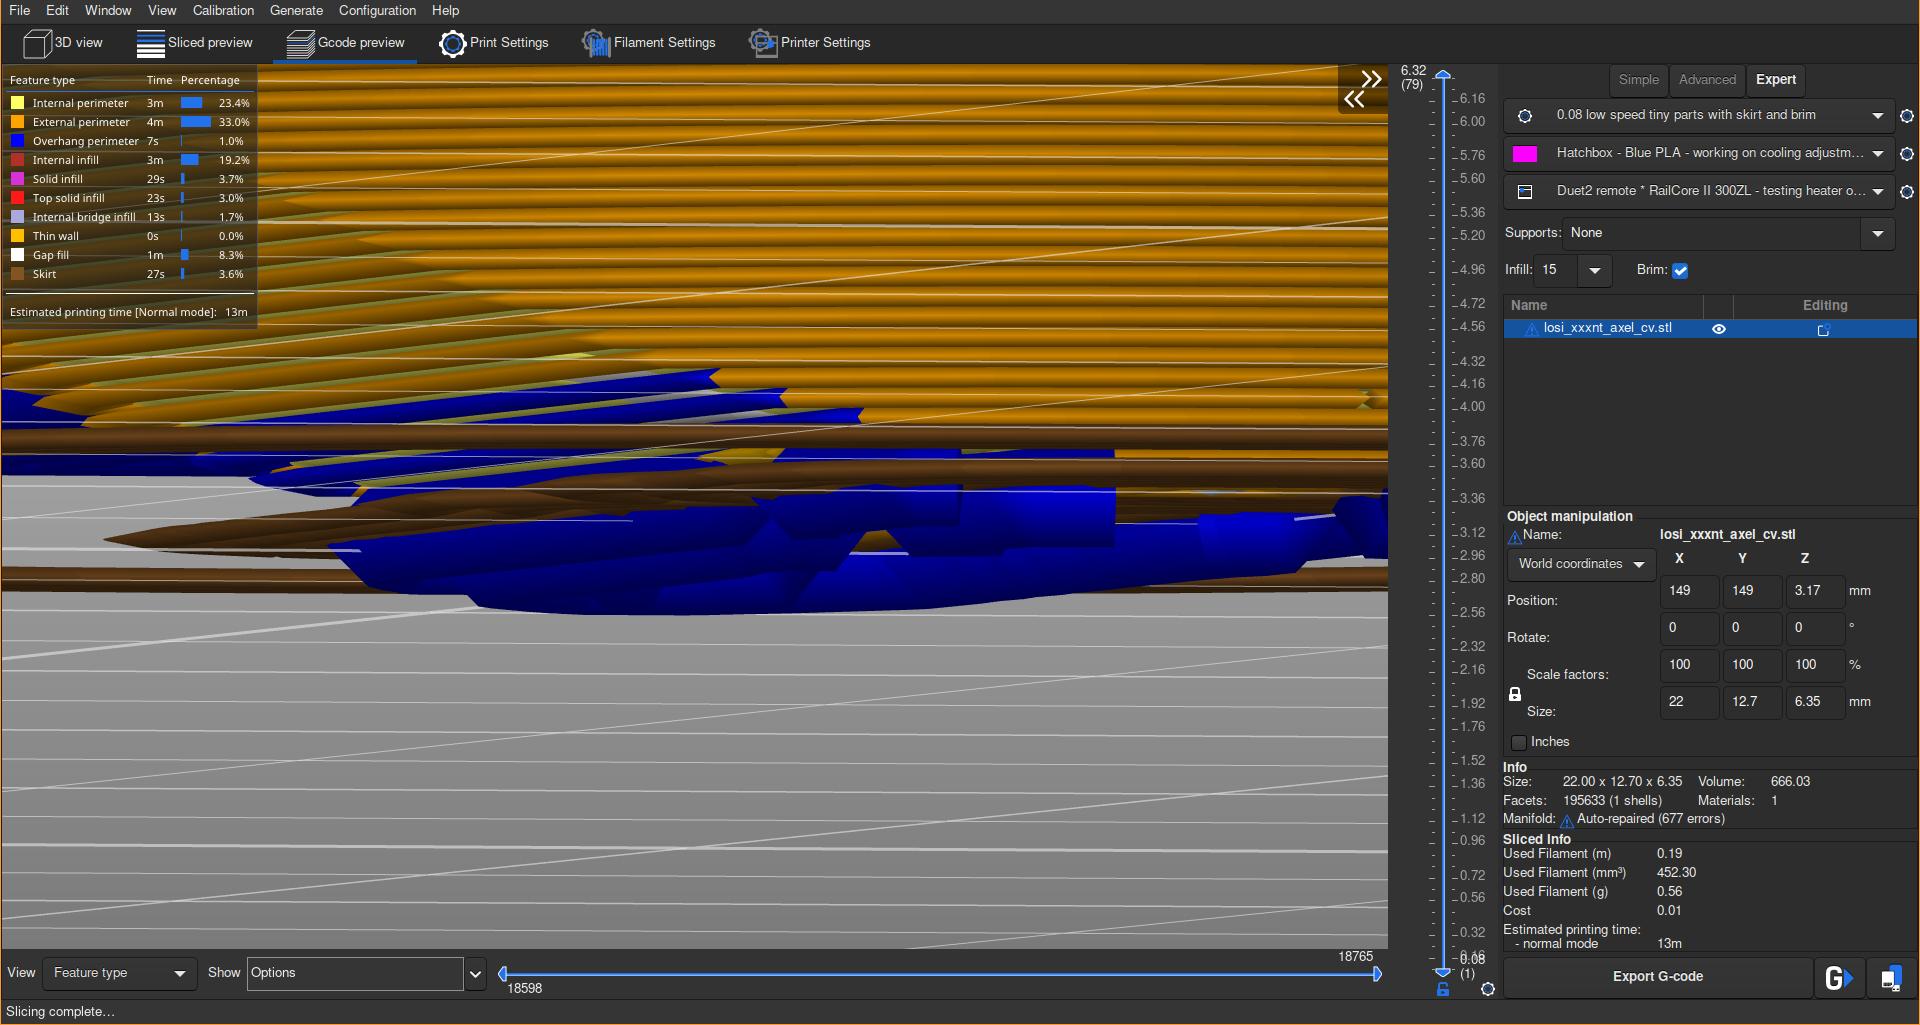Click the lock icon next to Scale factors
The image size is (1920, 1025).
point(1515,693)
